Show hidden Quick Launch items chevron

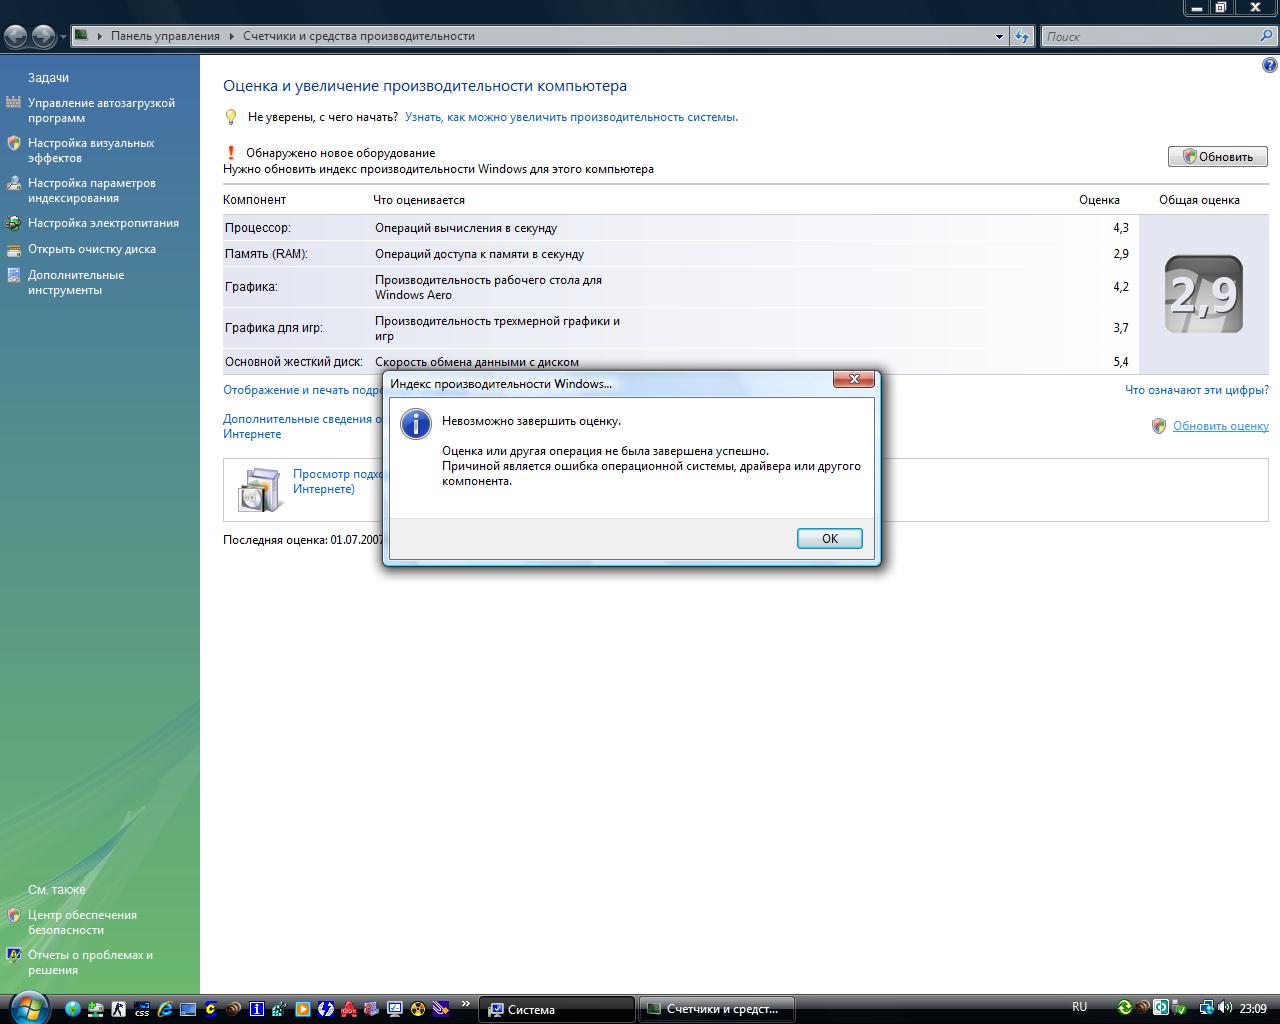tap(465, 1004)
